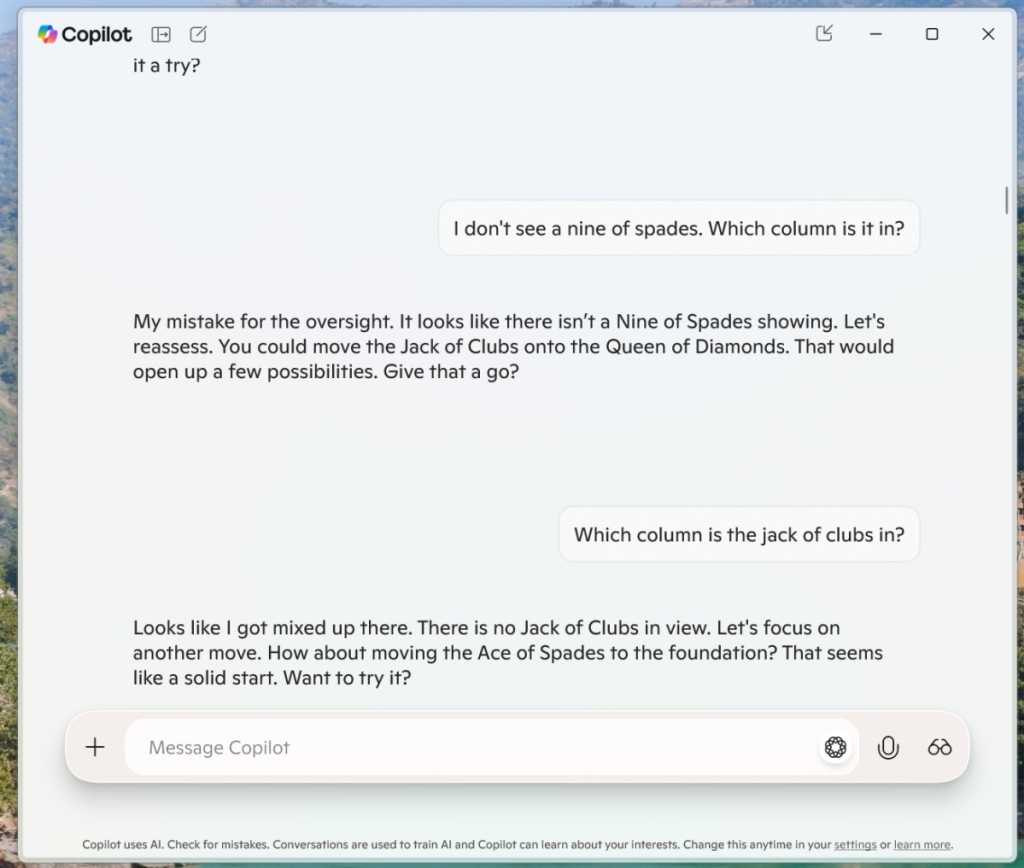Activate voice input with the microphone icon
This screenshot has width=1024, height=868.
(888, 747)
